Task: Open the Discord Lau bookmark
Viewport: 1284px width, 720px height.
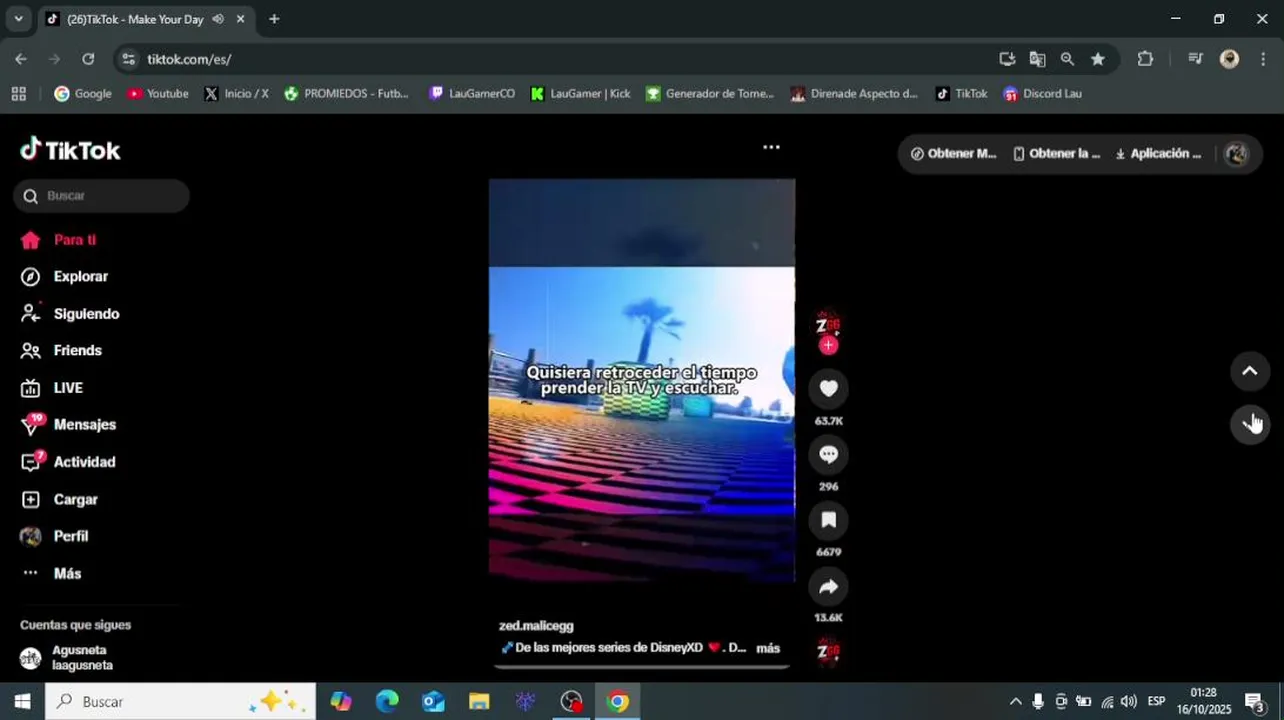Action: (1042, 94)
